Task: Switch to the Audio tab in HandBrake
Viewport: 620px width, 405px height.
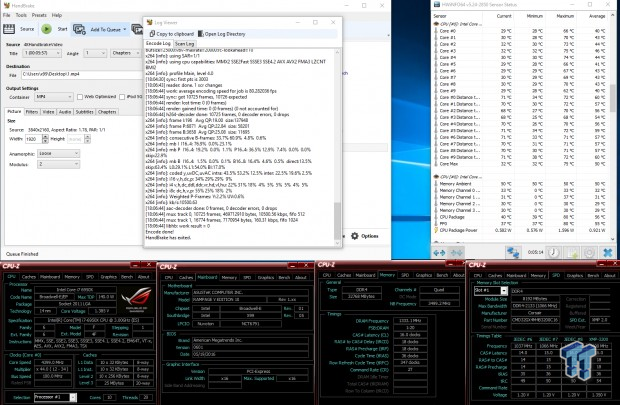Action: coord(65,112)
